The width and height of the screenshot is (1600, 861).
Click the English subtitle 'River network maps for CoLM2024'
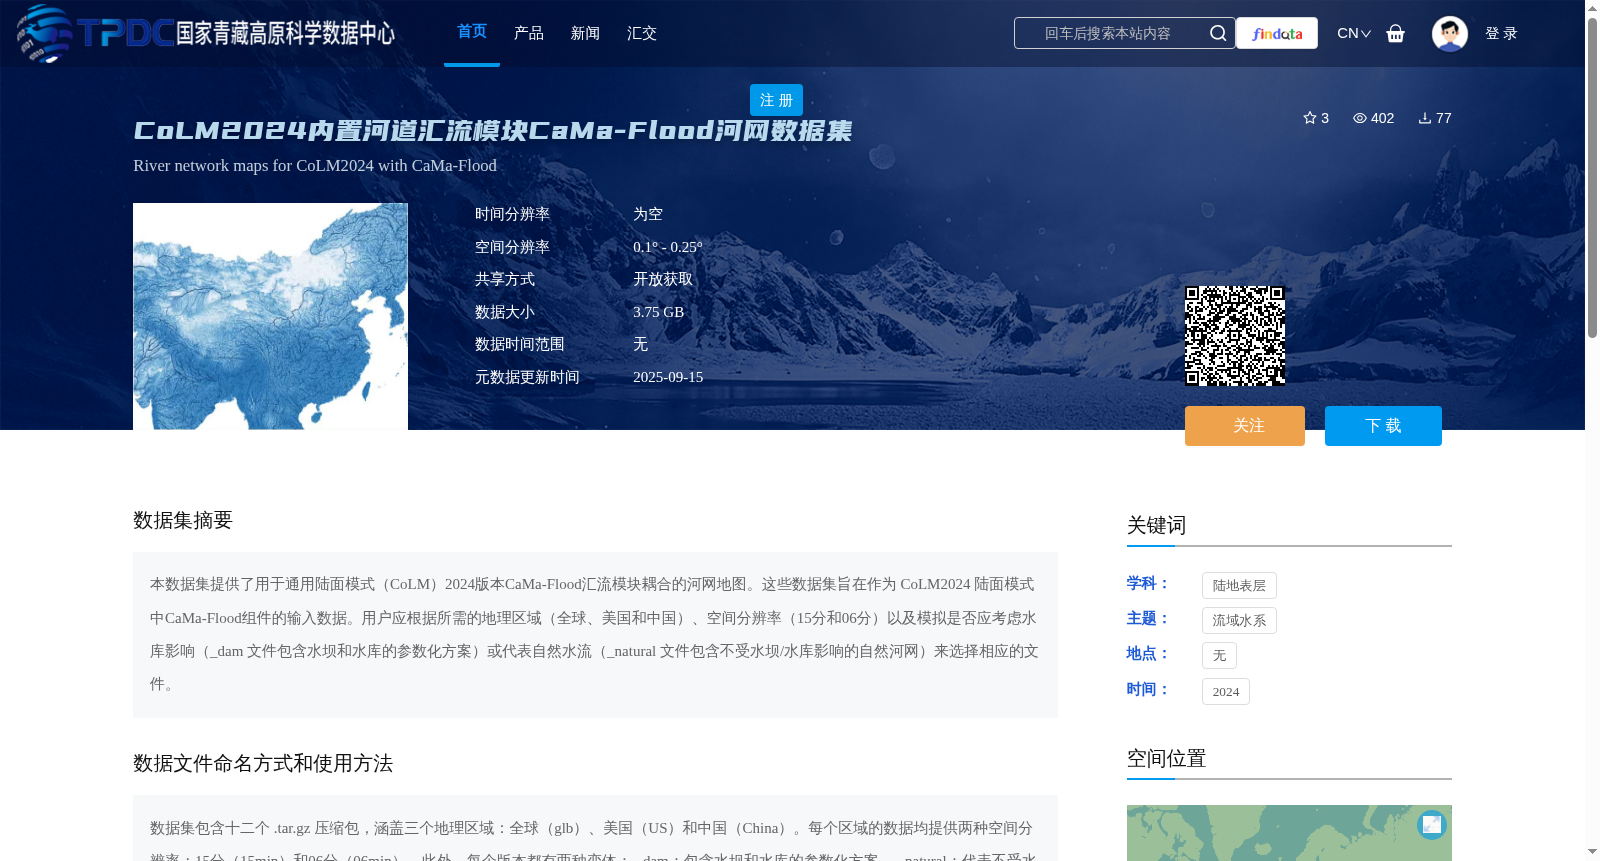coord(315,165)
